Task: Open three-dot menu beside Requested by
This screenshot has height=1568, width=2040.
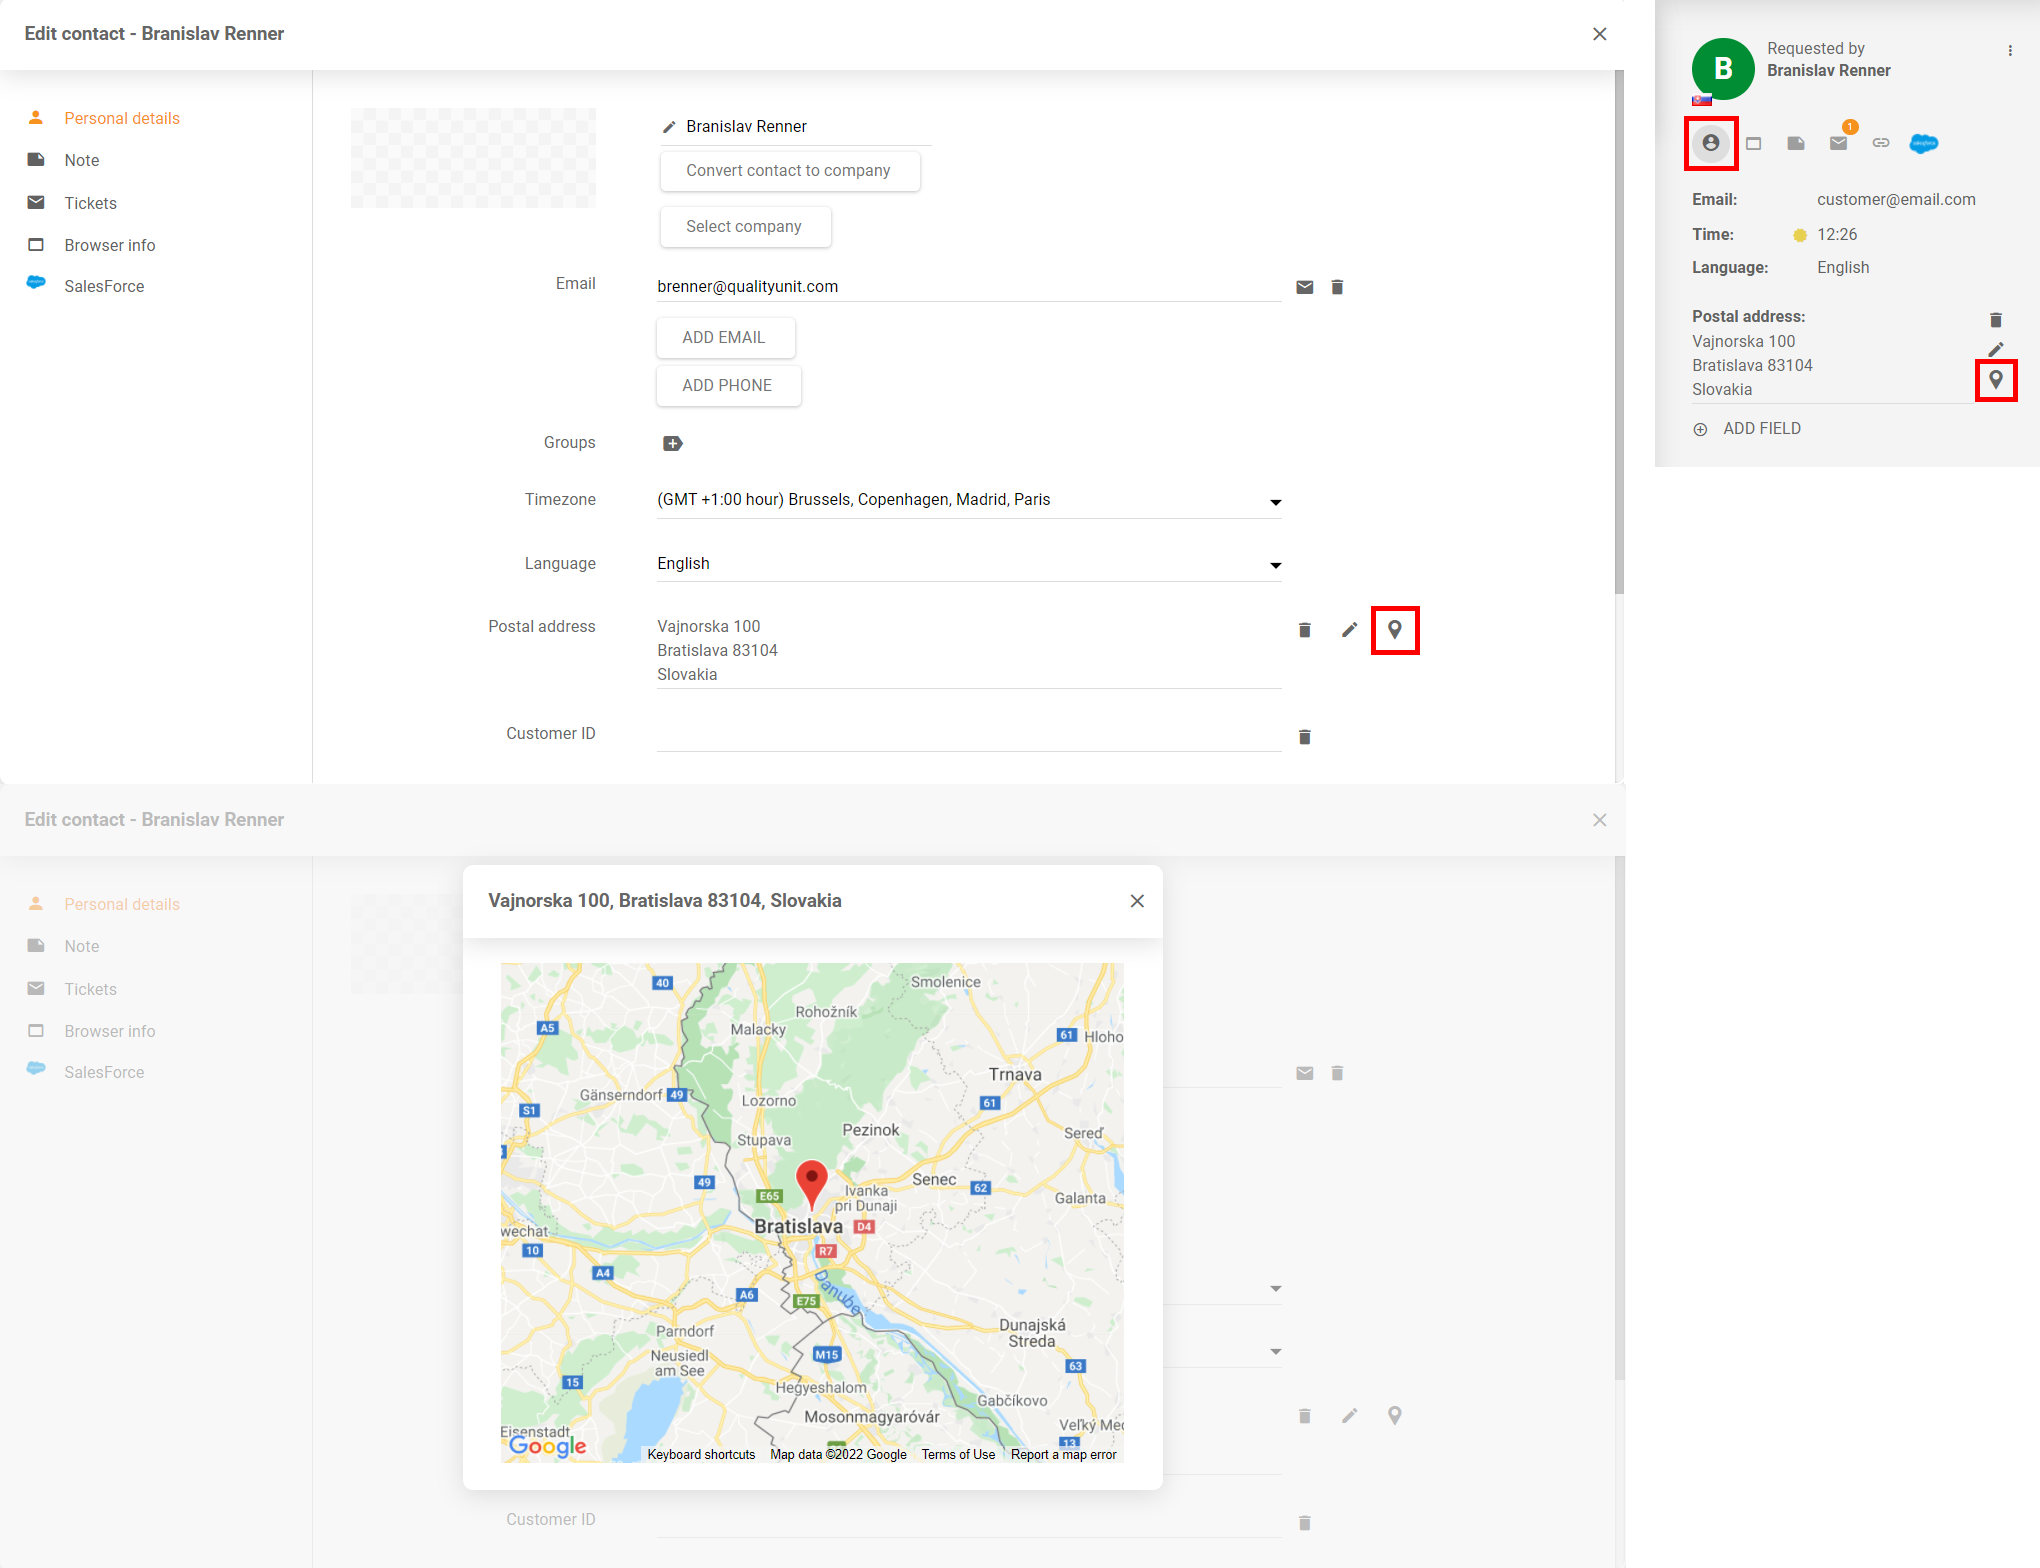Action: pos(2010,50)
